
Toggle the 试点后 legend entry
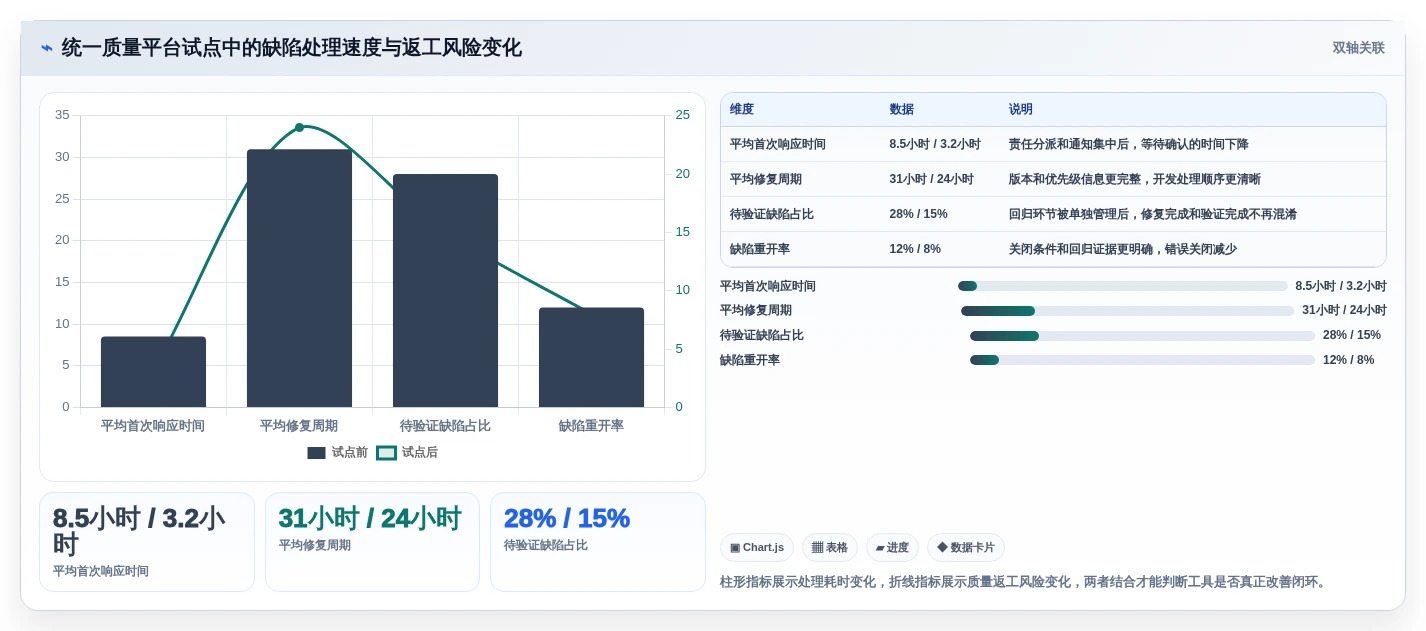click(407, 453)
